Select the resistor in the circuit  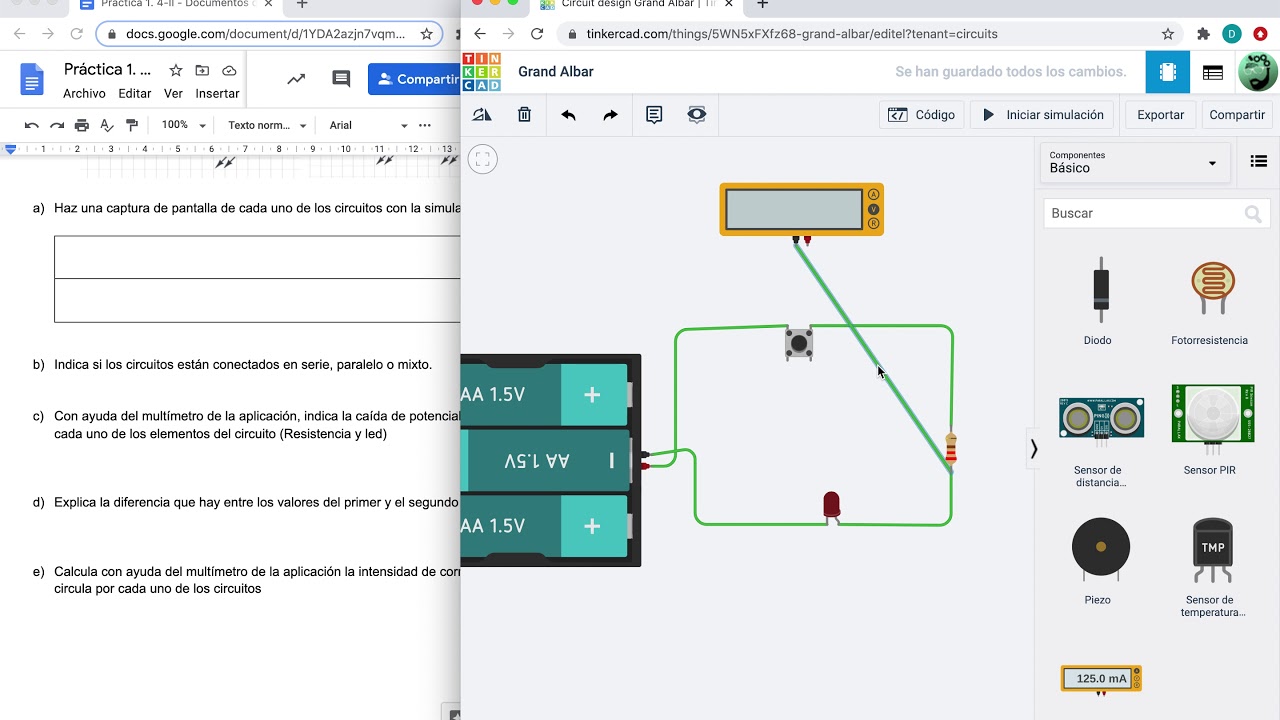point(951,450)
